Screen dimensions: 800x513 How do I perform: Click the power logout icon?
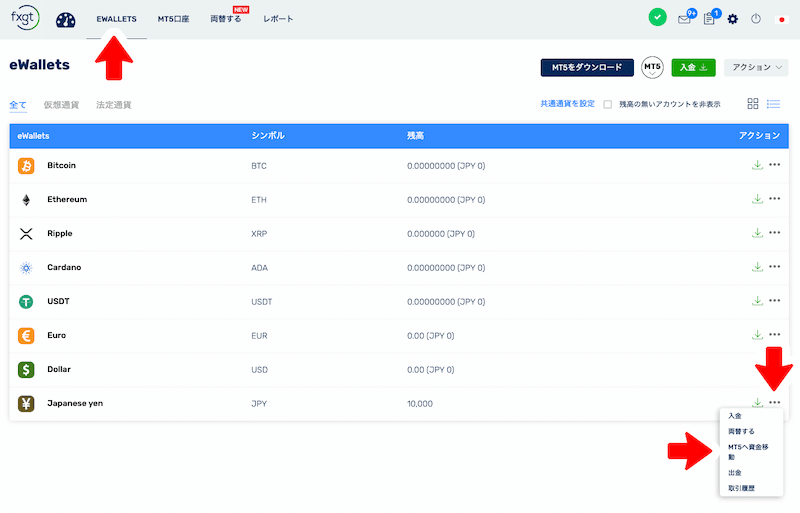pos(756,19)
